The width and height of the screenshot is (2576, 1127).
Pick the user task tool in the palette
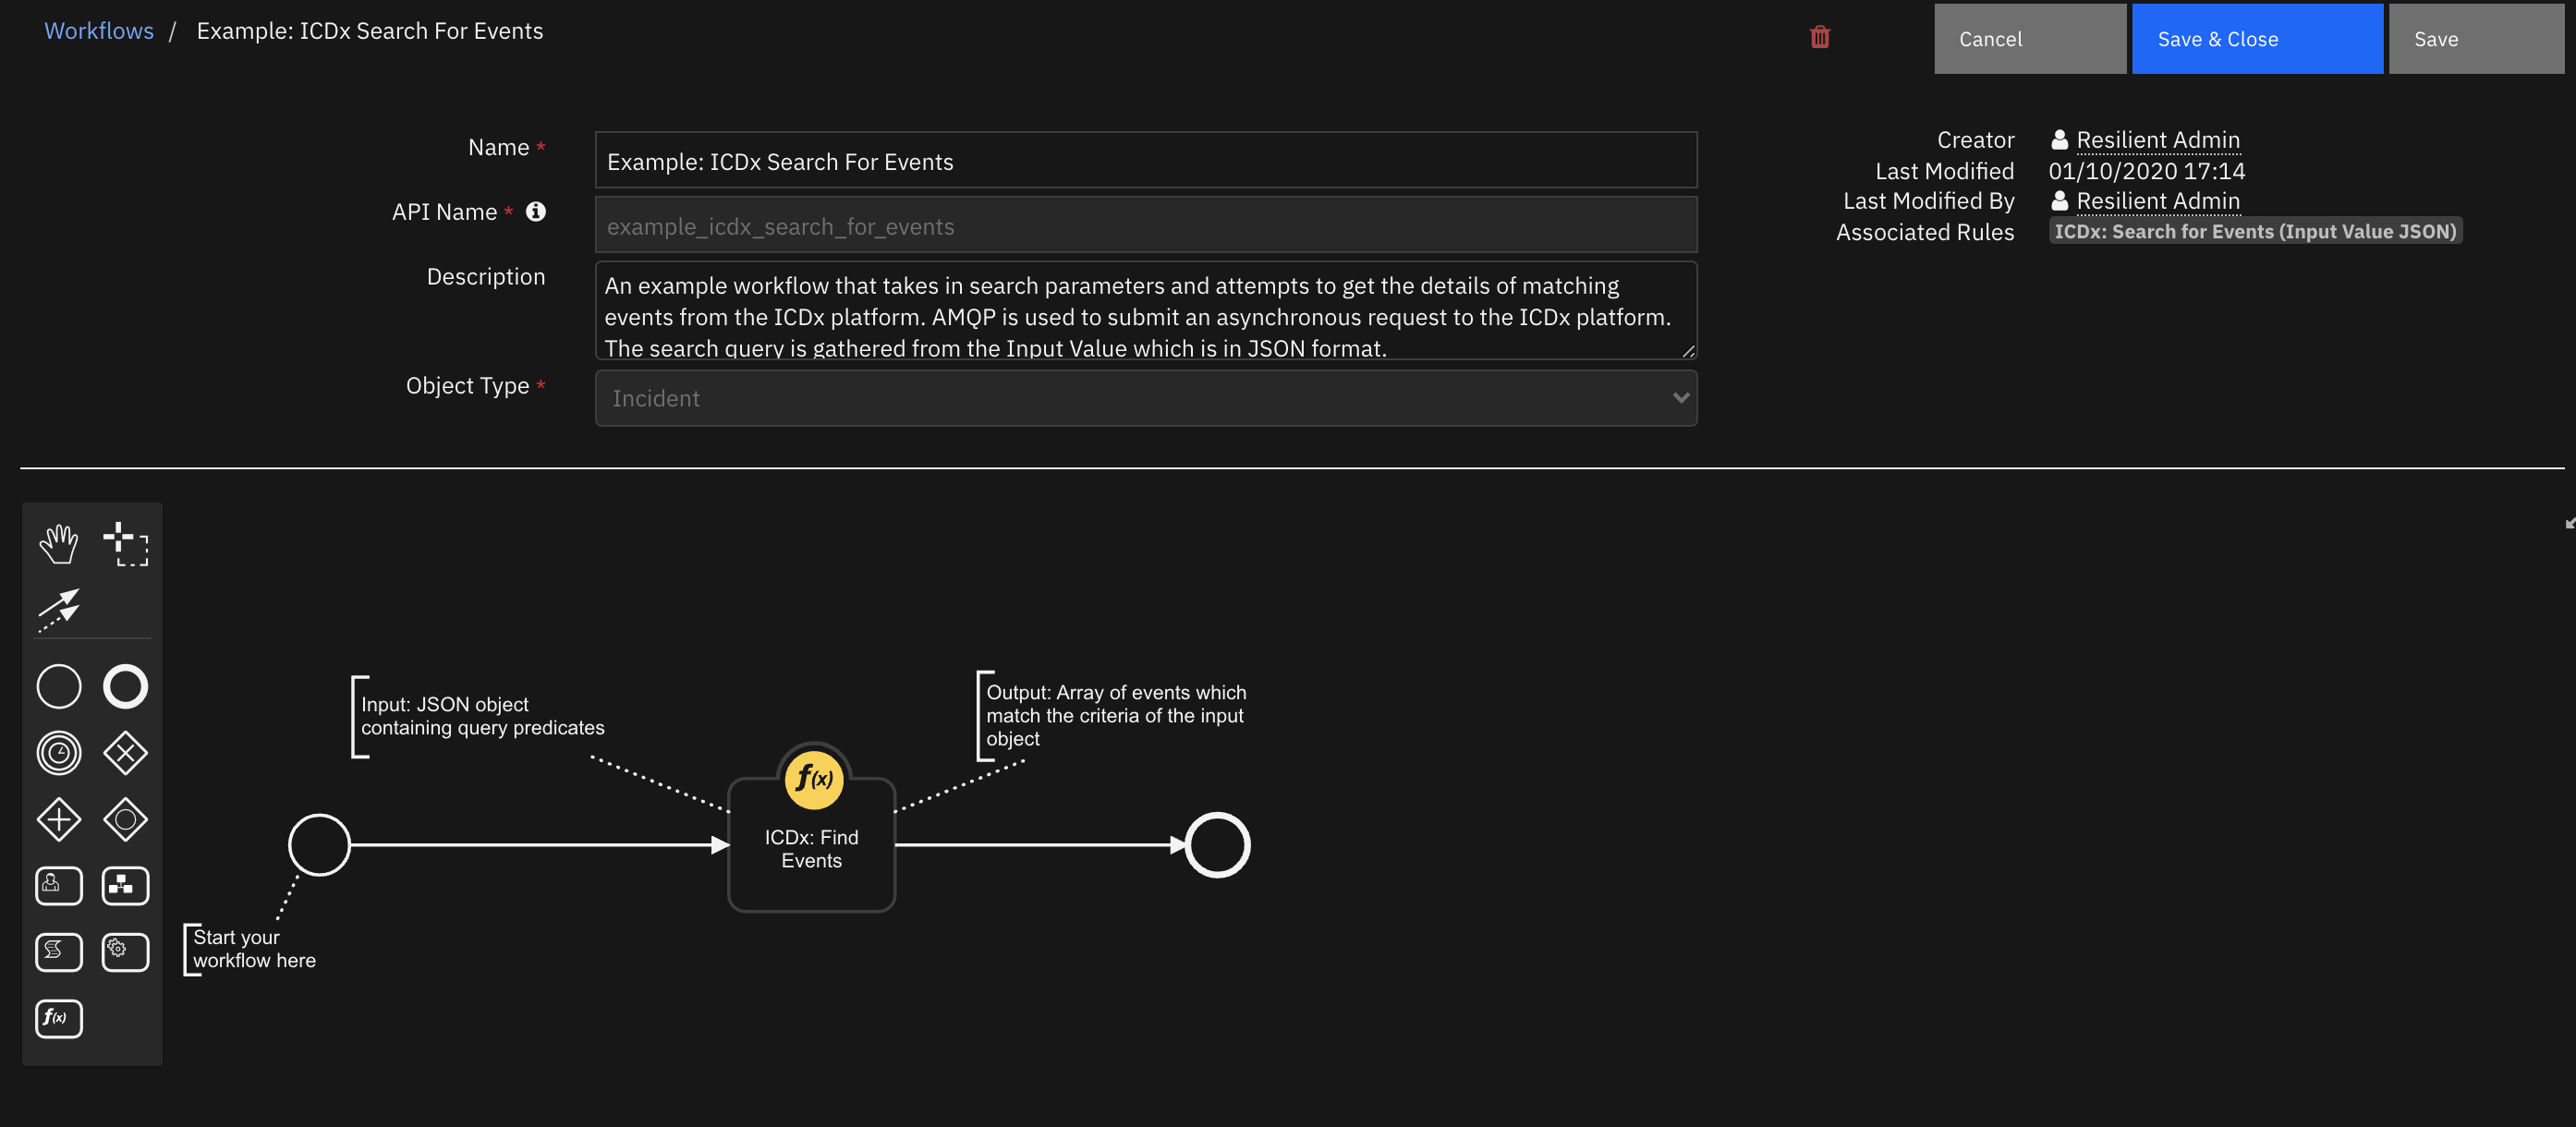(x=59, y=886)
